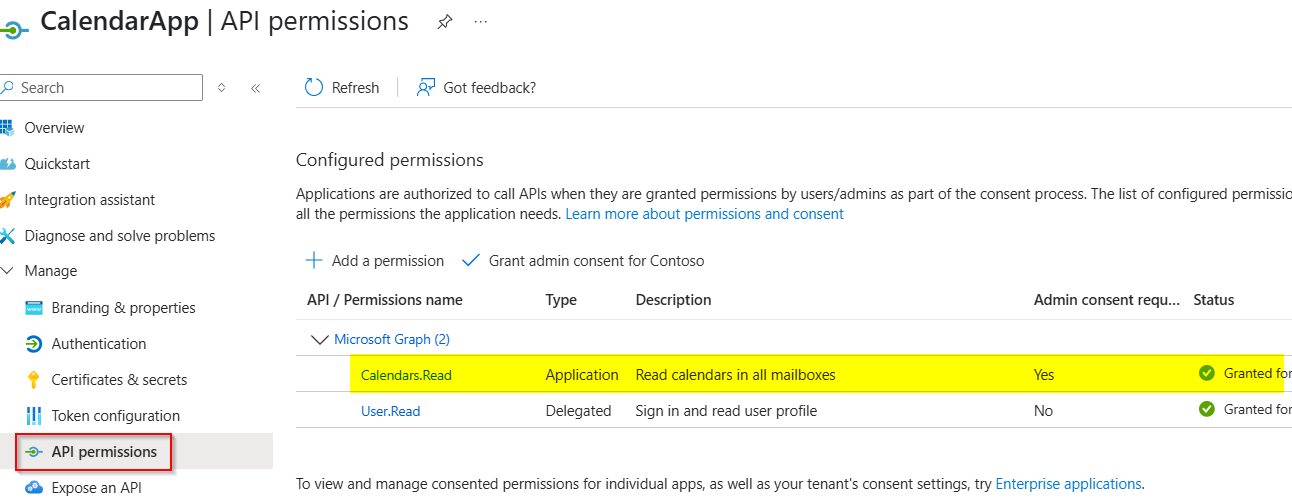Follow the Enterprise applications link
Image resolution: width=1292 pixels, height=498 pixels.
click(1069, 484)
